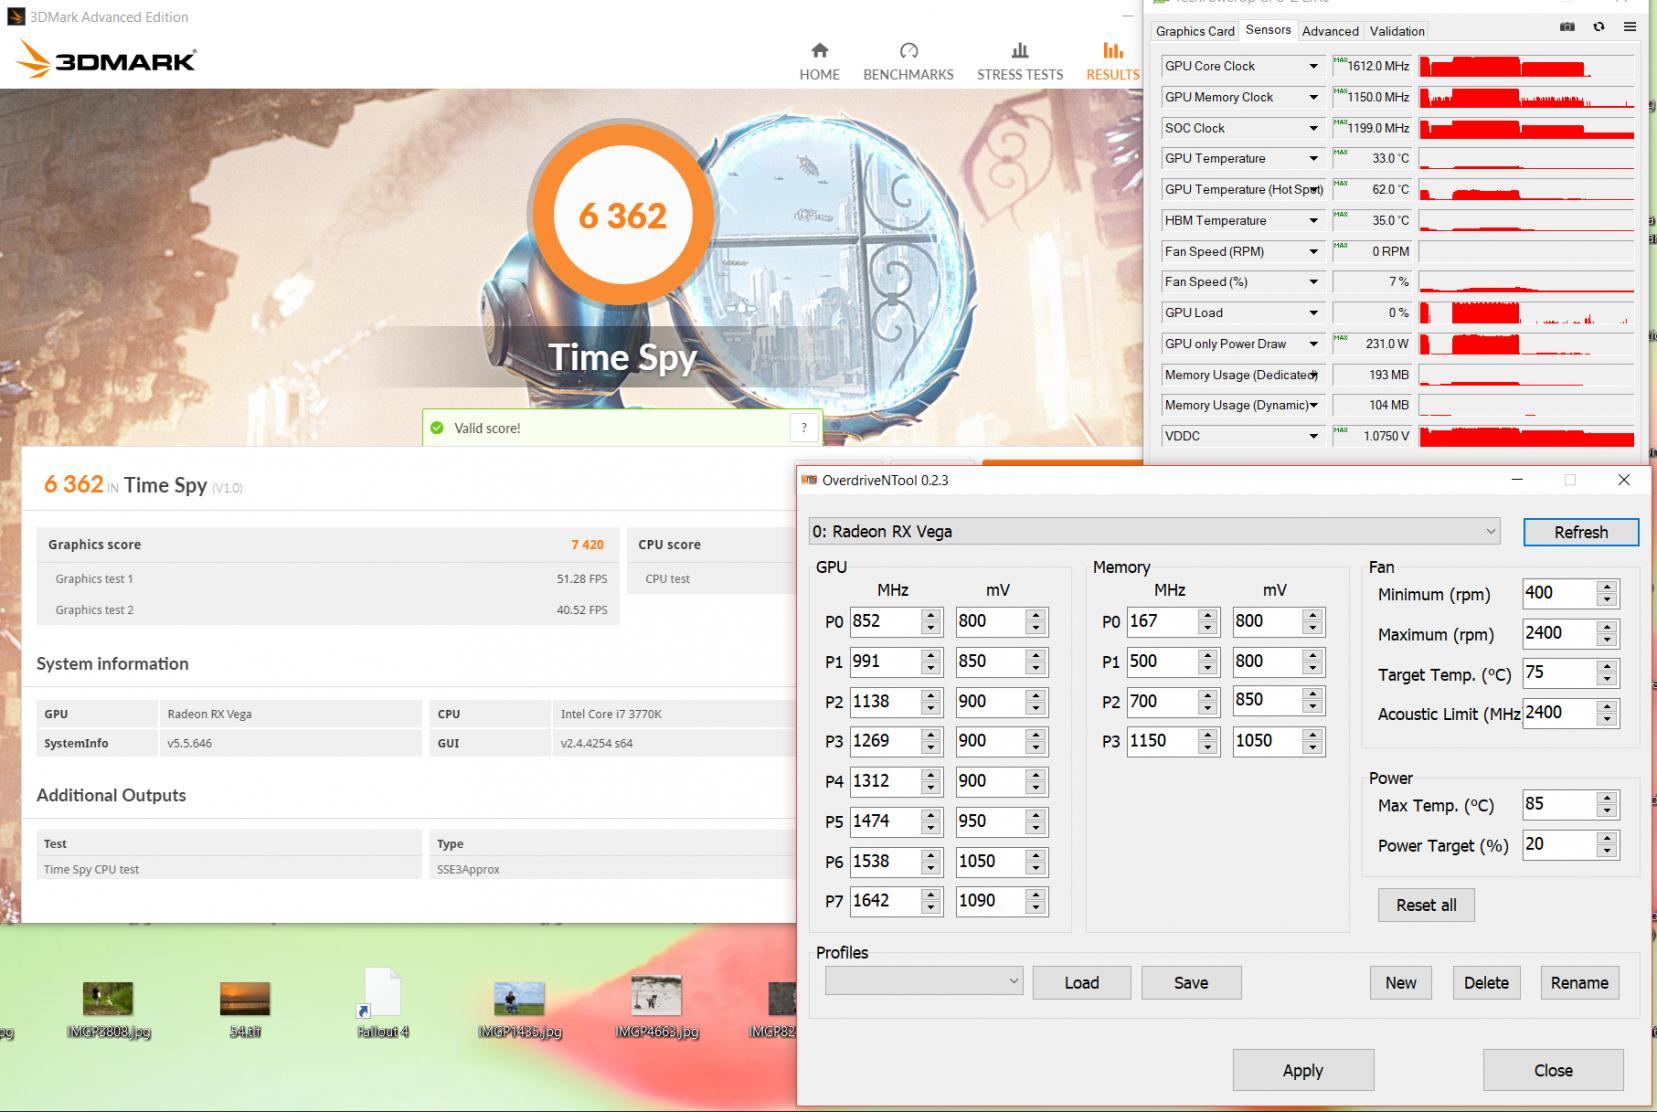Select the IMGP1435.jpg desktop icon

[519, 1010]
